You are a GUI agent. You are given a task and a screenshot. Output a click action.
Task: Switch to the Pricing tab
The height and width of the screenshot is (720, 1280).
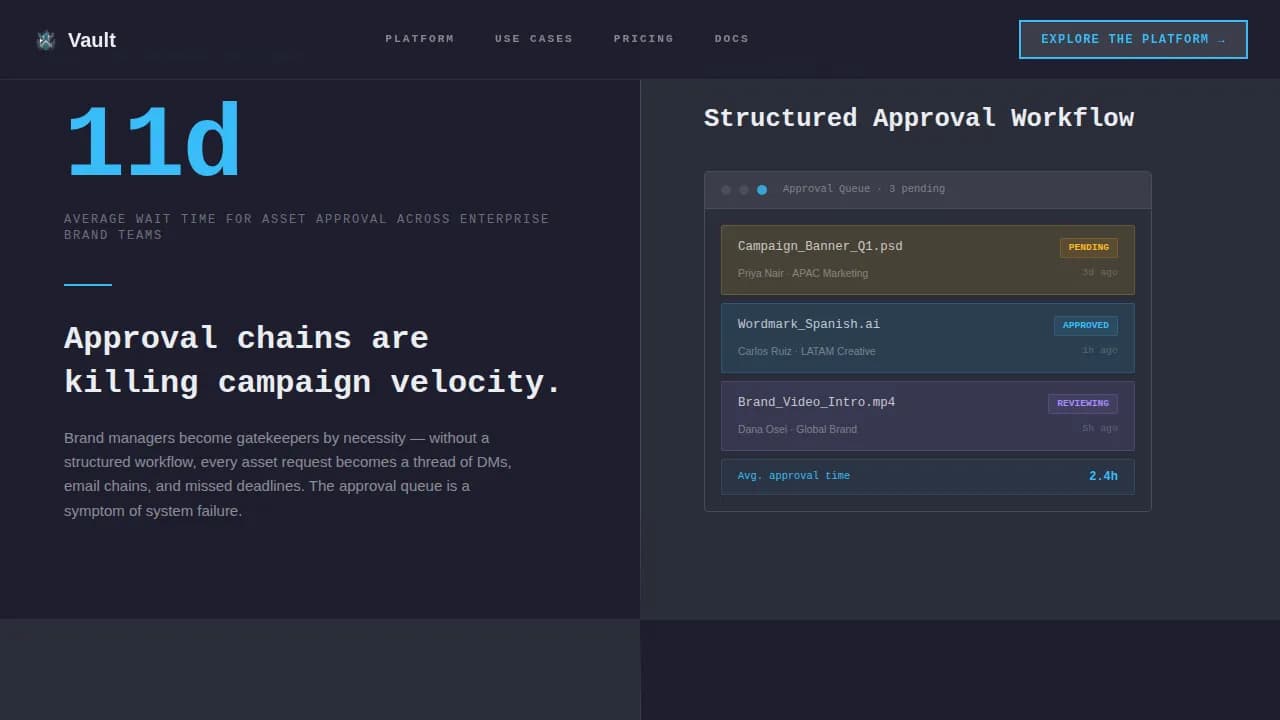643,39
